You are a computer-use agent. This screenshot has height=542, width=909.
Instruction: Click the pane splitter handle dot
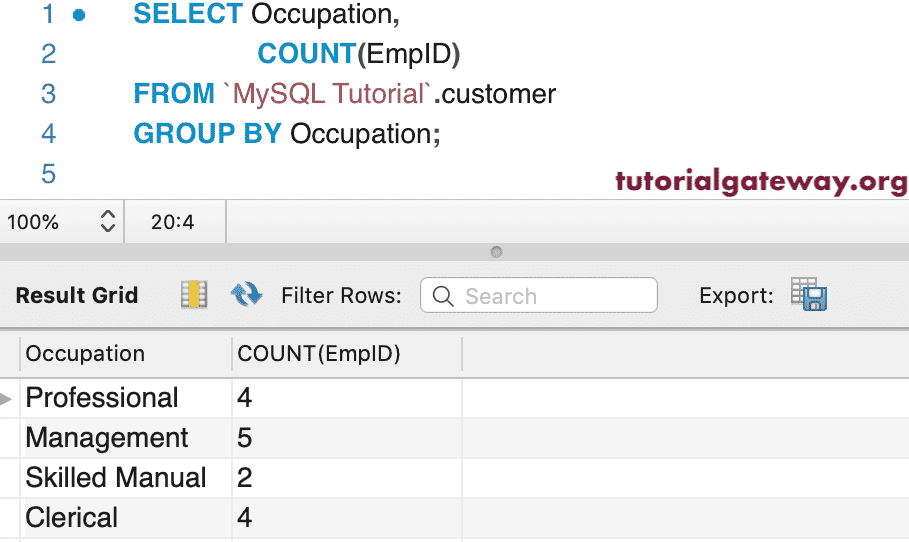click(x=496, y=252)
